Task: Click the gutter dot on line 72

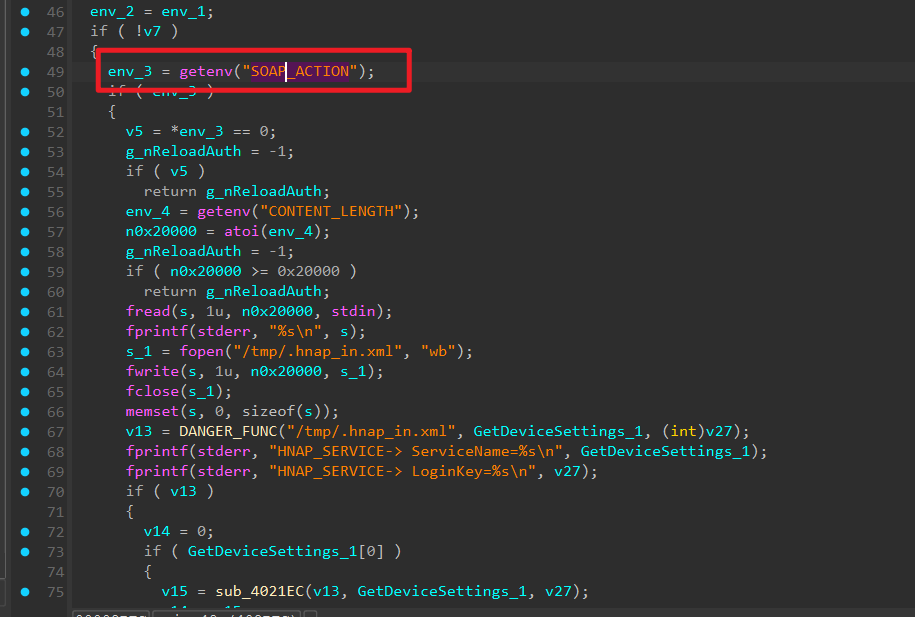Action: pyautogui.click(x=25, y=532)
